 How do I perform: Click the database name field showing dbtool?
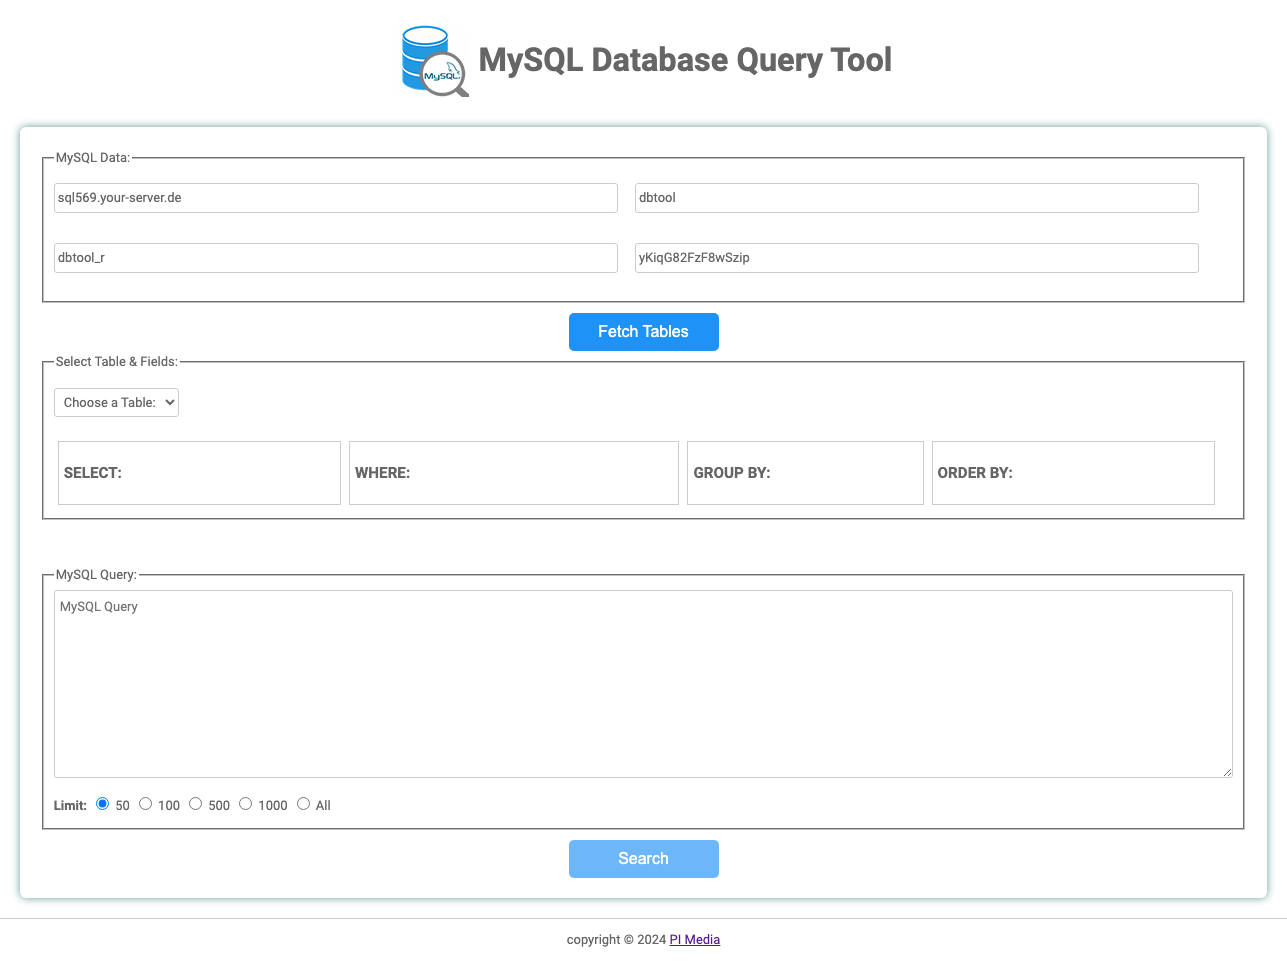[917, 198]
